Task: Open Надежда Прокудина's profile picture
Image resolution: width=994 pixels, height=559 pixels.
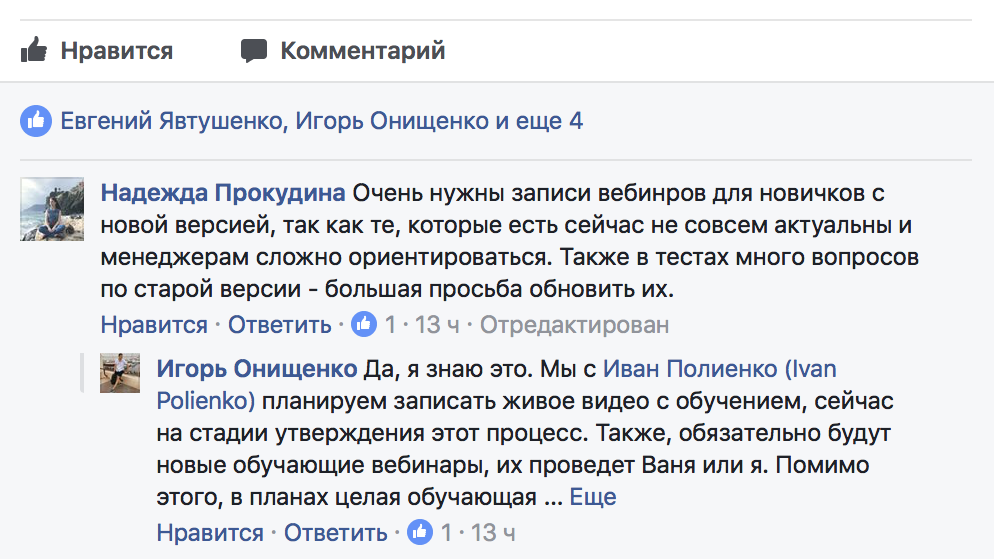Action: pyautogui.click(x=52, y=209)
